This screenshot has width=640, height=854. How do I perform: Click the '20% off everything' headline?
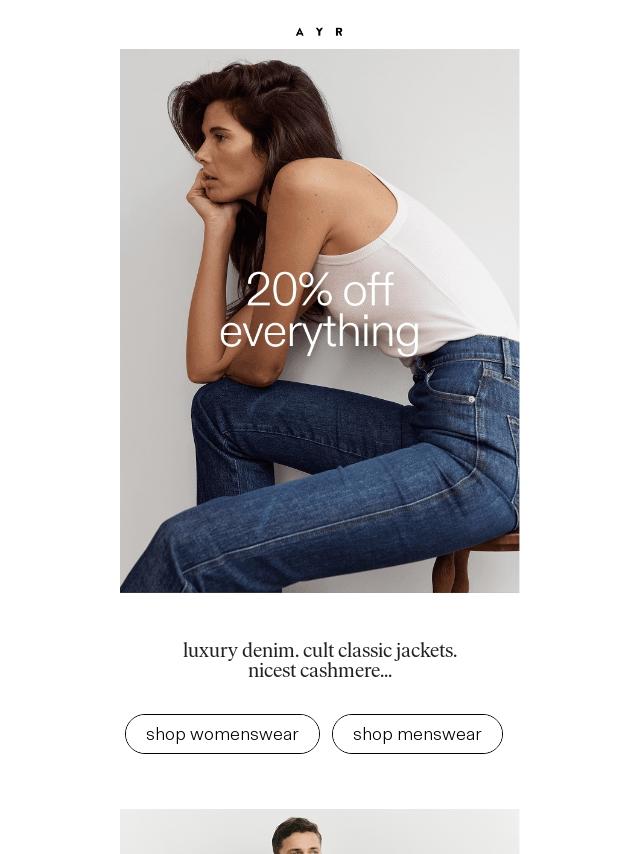(320, 311)
